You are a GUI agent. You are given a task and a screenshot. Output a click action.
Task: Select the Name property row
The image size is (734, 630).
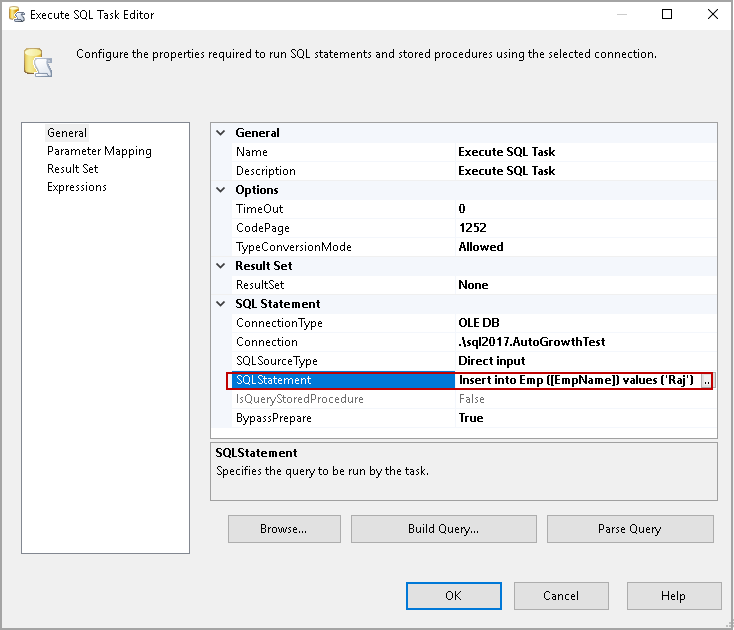coord(474,152)
